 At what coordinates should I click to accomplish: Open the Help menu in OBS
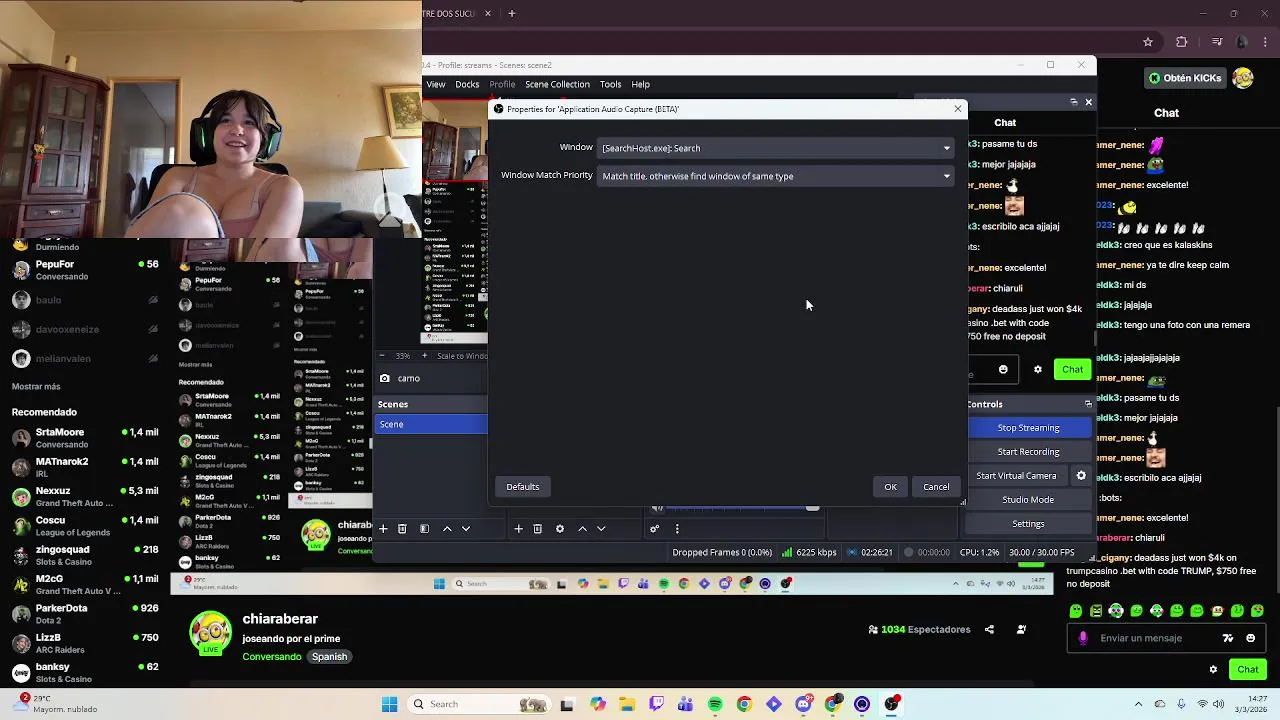[x=640, y=84]
